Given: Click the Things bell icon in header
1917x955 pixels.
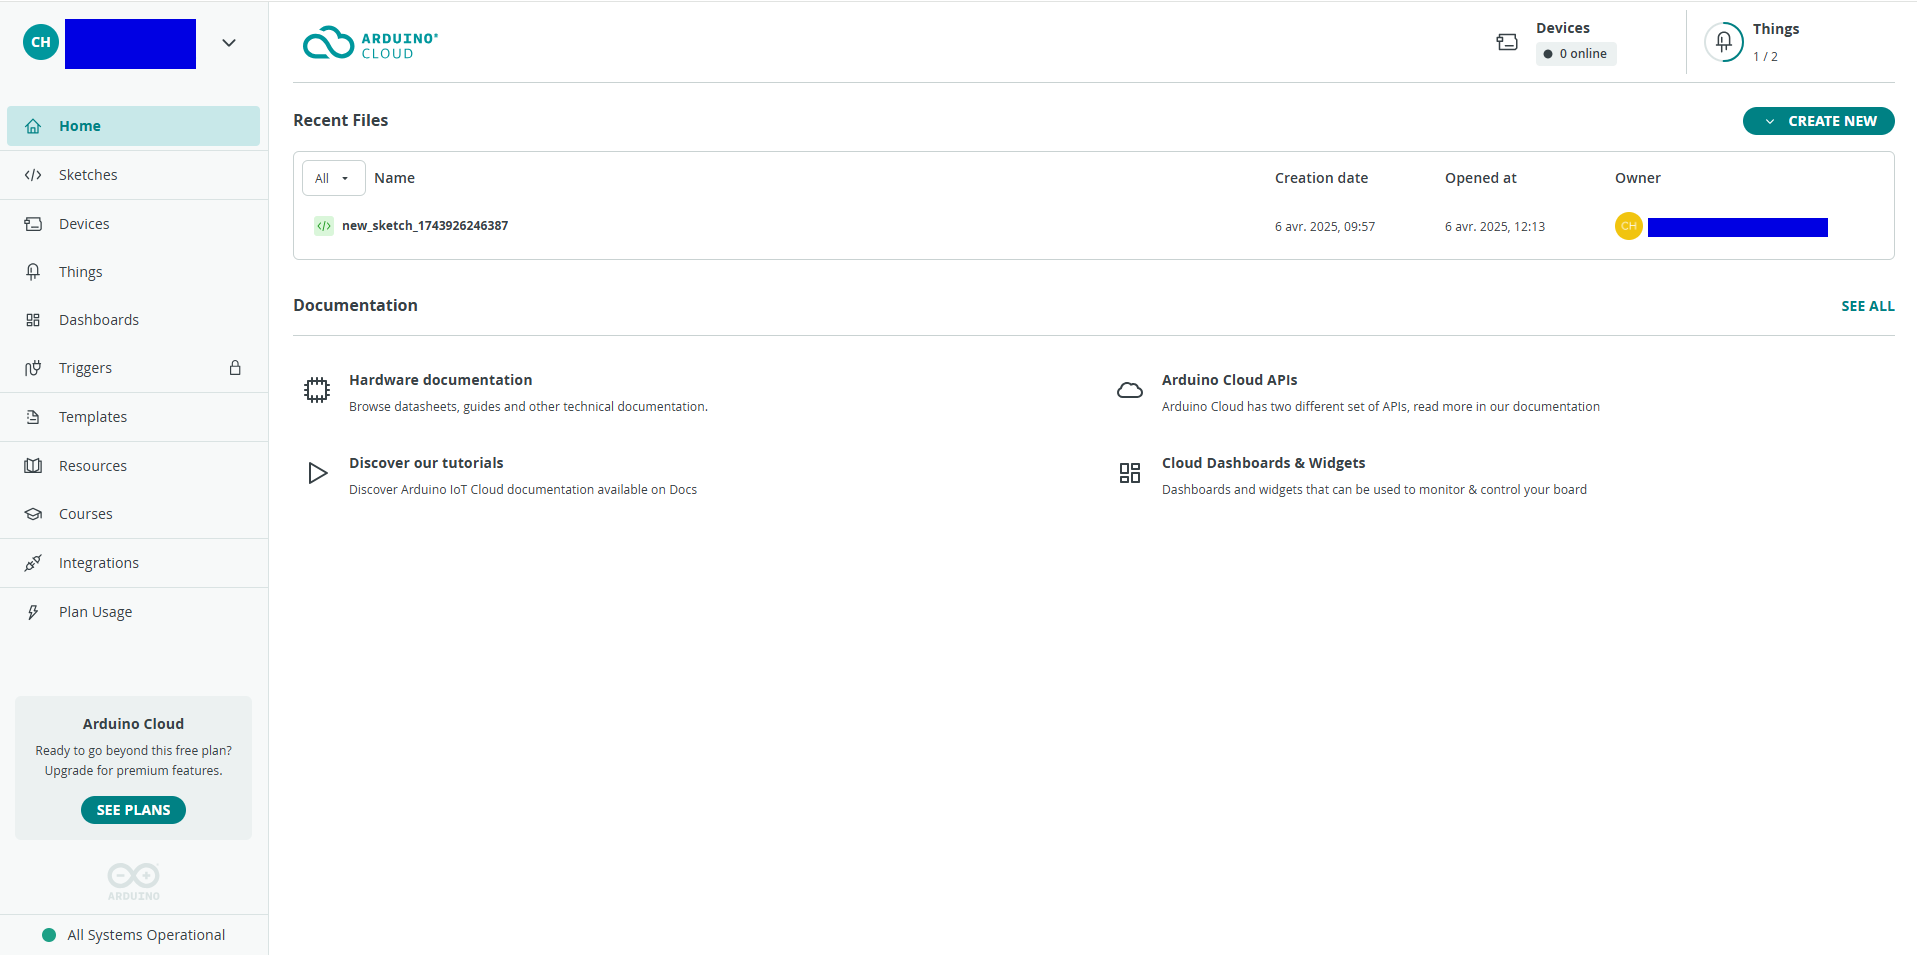Looking at the screenshot, I should click(x=1723, y=42).
